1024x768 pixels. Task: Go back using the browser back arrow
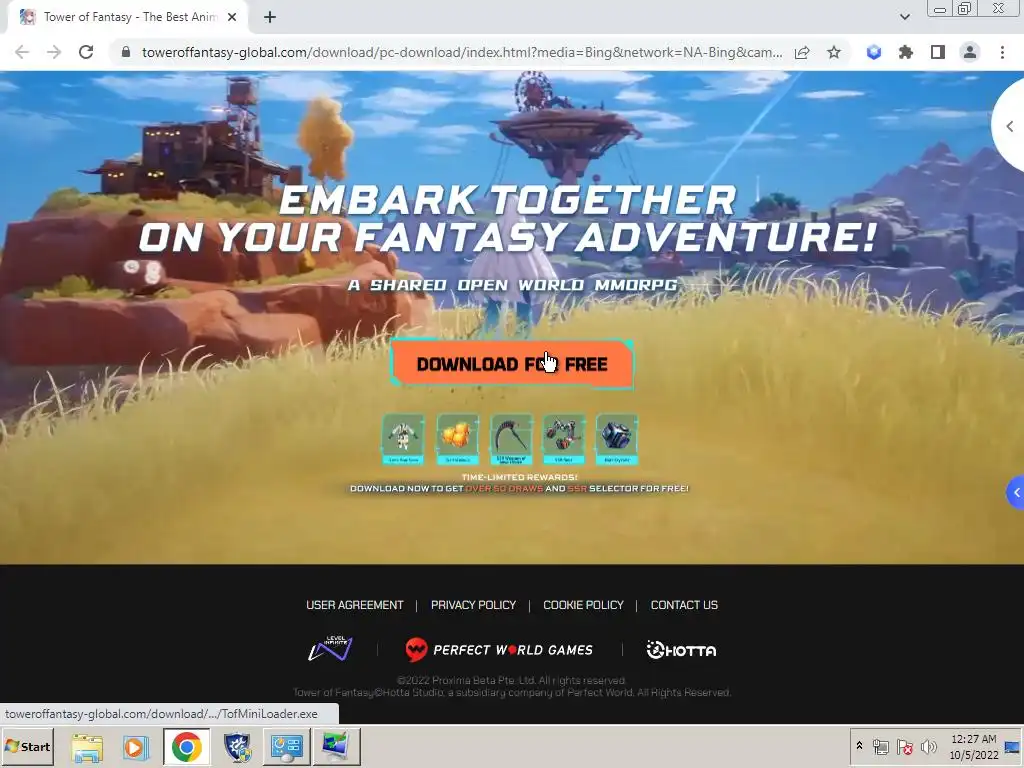pos(22,52)
